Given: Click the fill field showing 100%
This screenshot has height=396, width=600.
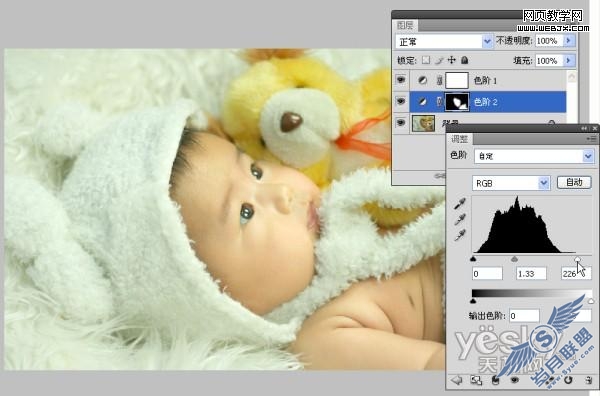Looking at the screenshot, I should (x=549, y=60).
